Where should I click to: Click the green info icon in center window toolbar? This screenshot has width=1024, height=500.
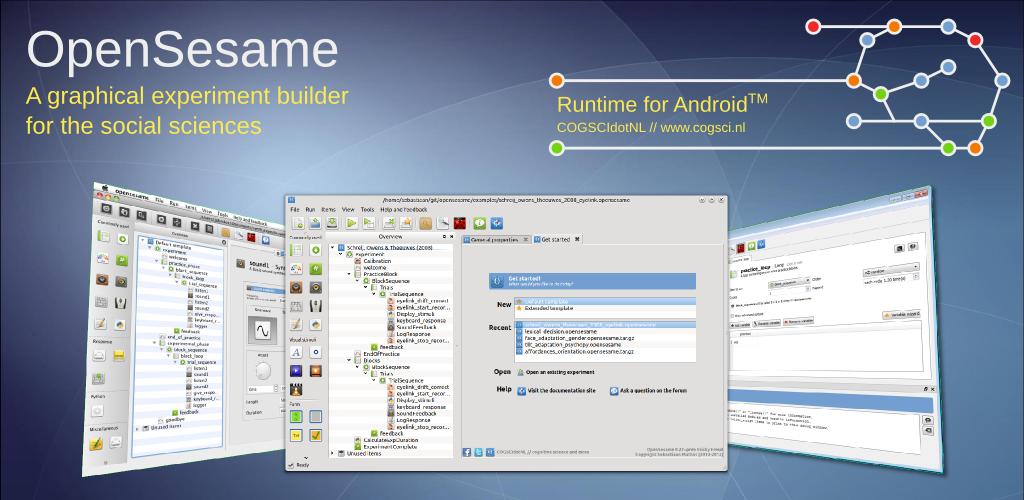click(479, 223)
